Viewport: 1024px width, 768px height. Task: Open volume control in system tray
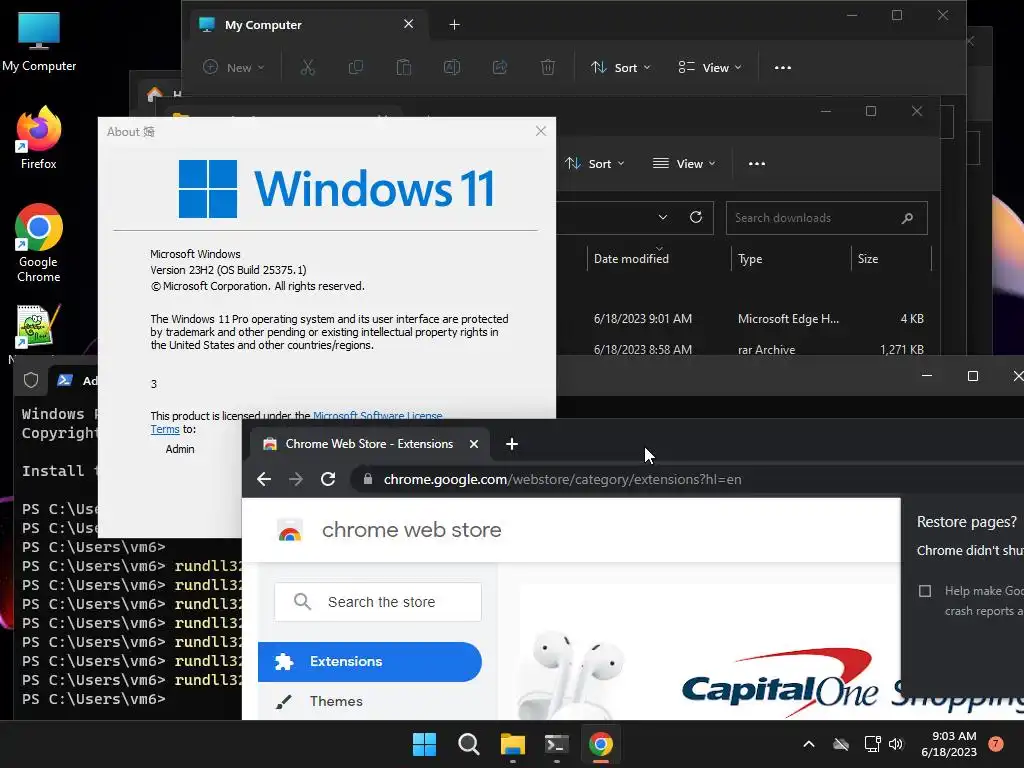[x=895, y=744]
